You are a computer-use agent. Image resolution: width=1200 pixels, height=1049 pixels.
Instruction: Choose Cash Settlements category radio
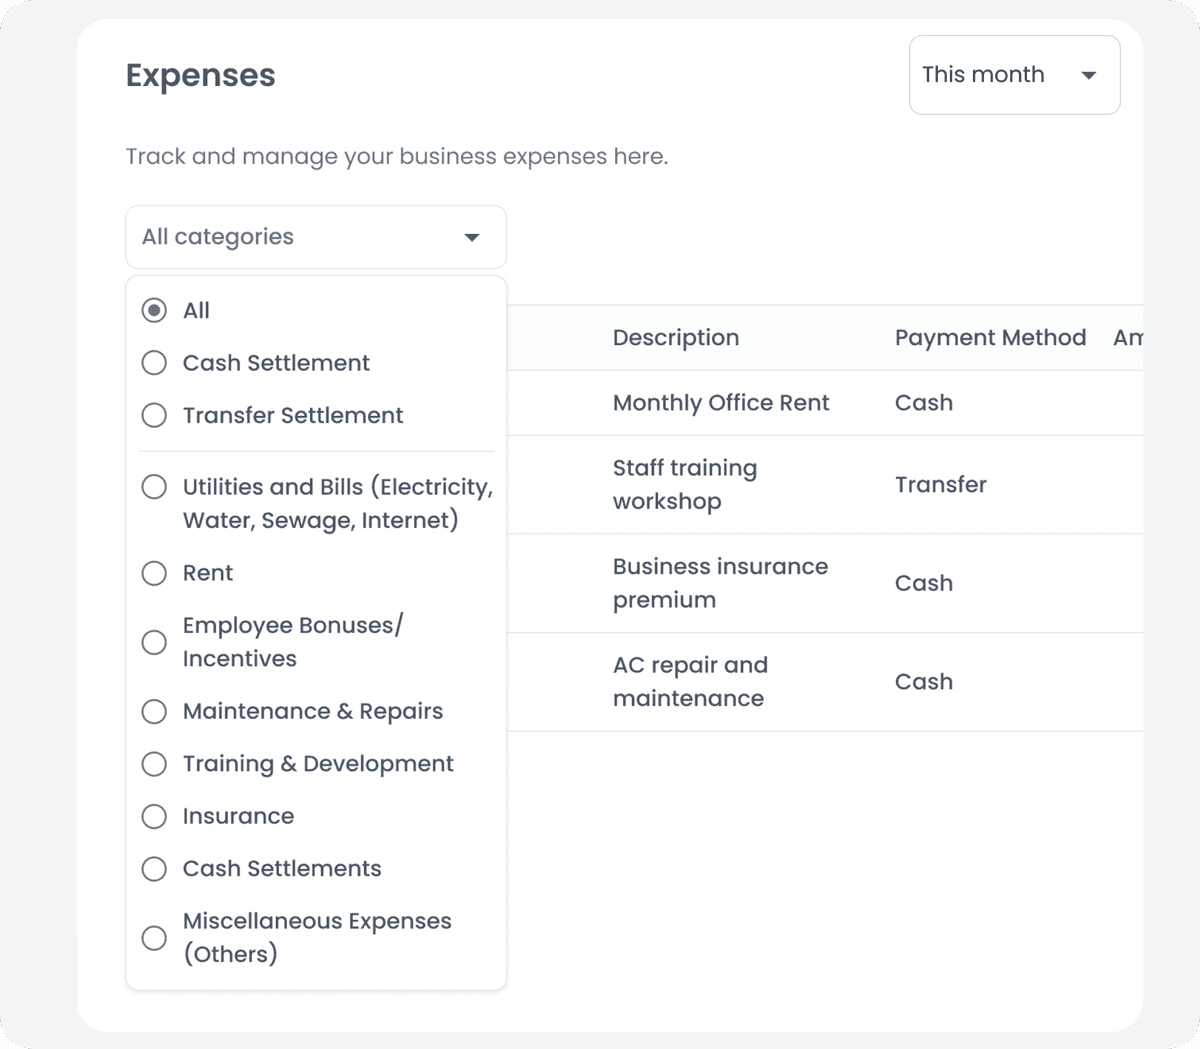[x=154, y=869]
